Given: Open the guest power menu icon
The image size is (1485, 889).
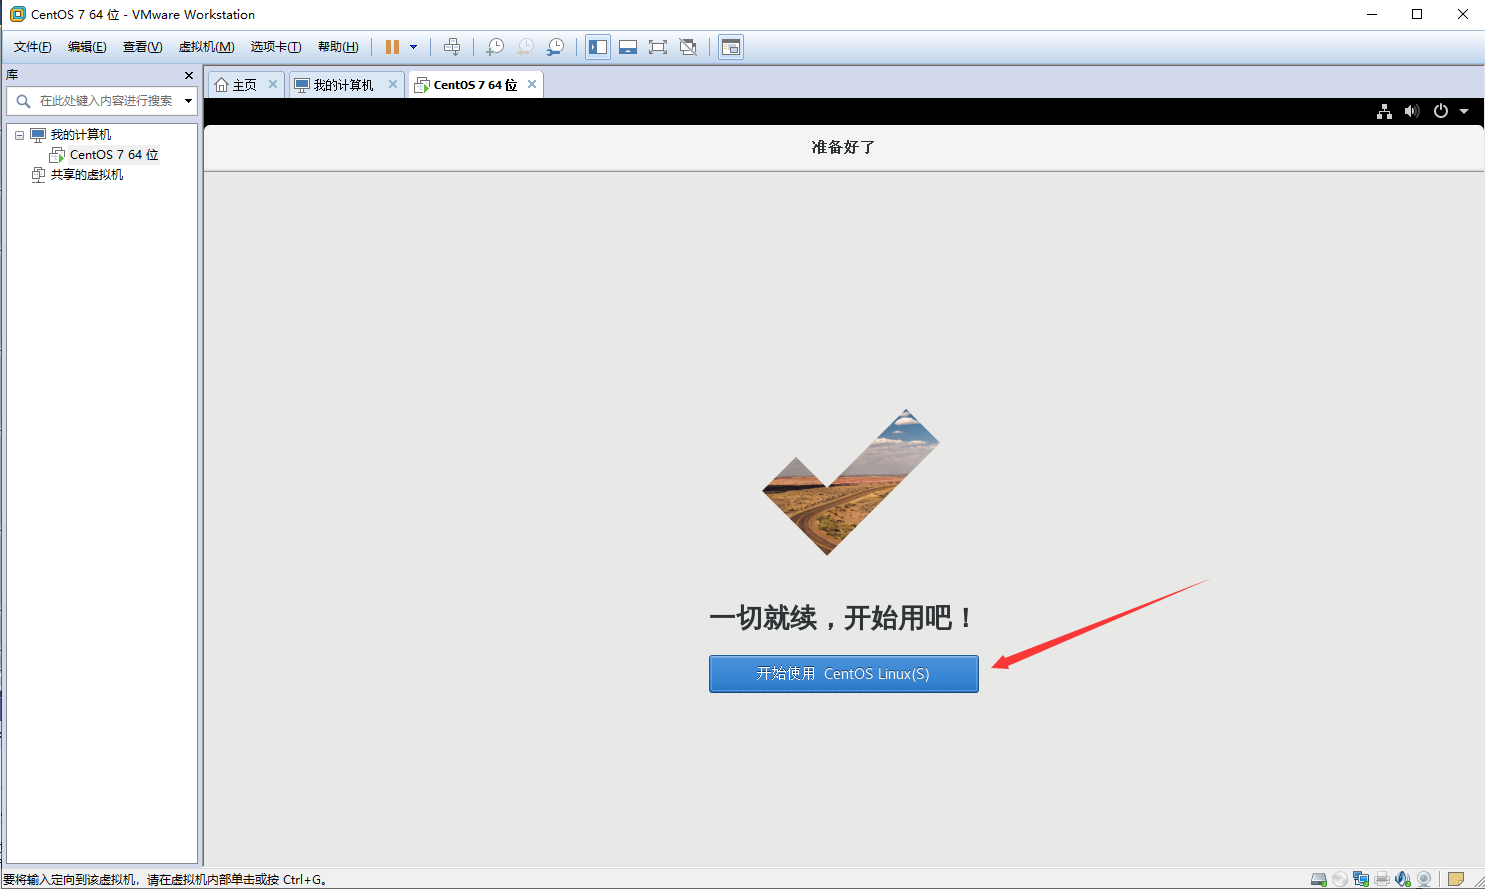Looking at the screenshot, I should click(x=1441, y=112).
